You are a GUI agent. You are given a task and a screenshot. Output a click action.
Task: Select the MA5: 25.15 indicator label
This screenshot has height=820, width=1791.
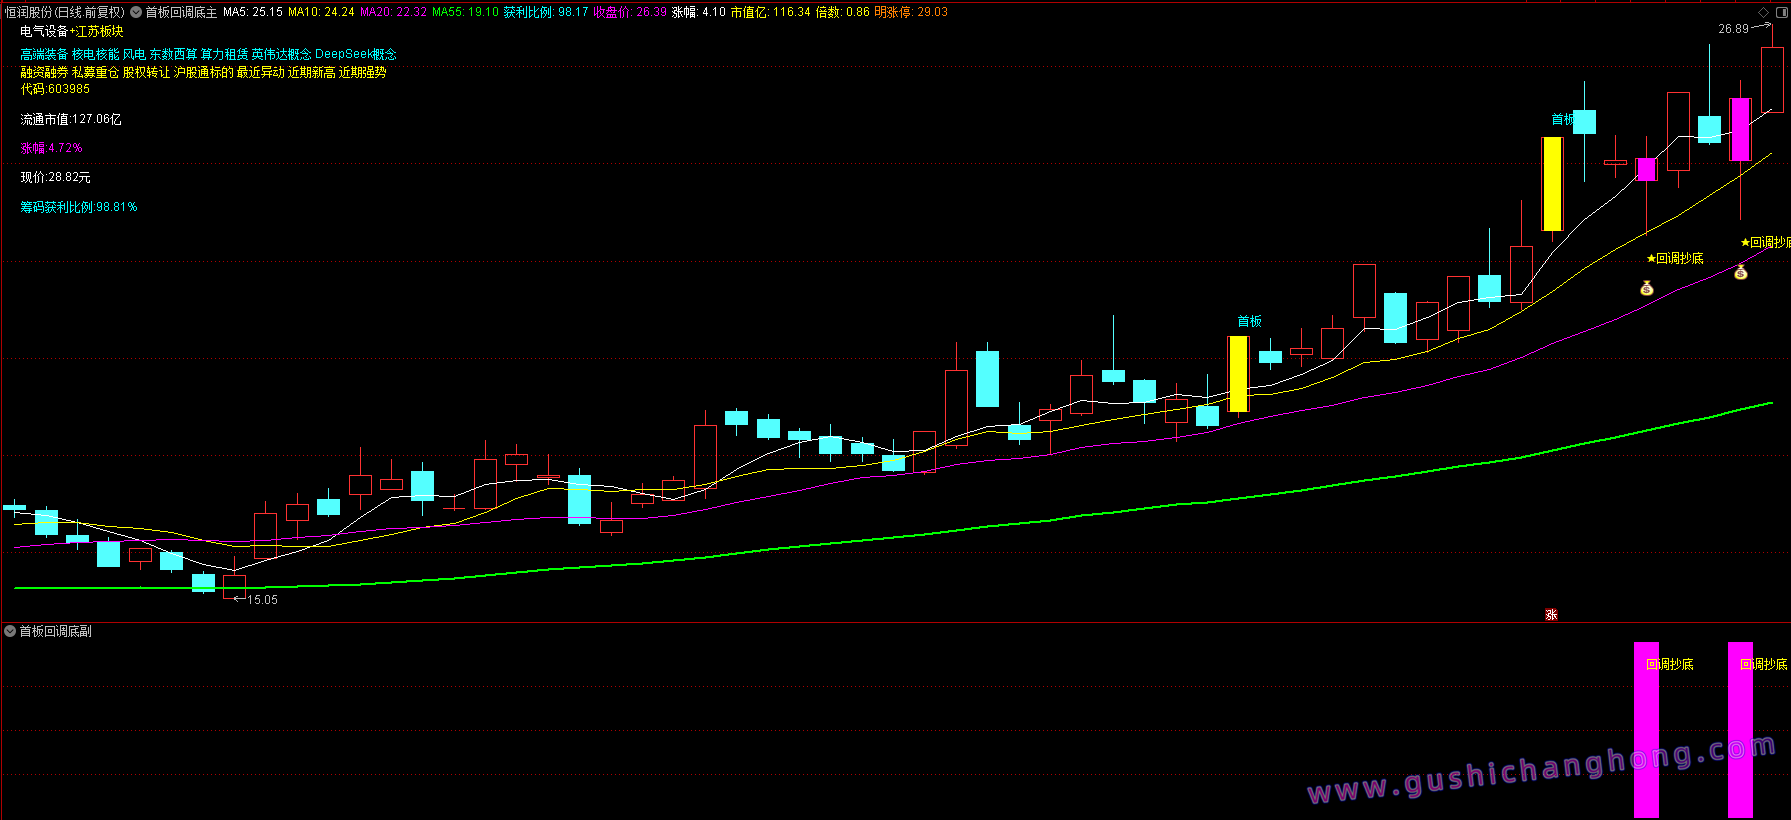[252, 12]
